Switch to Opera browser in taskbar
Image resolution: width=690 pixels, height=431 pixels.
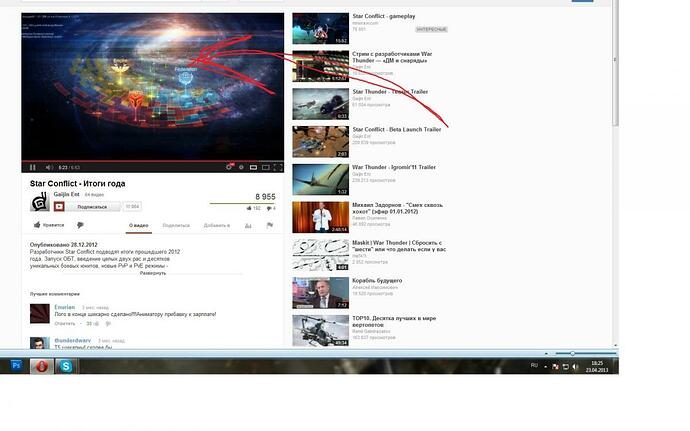coord(42,366)
